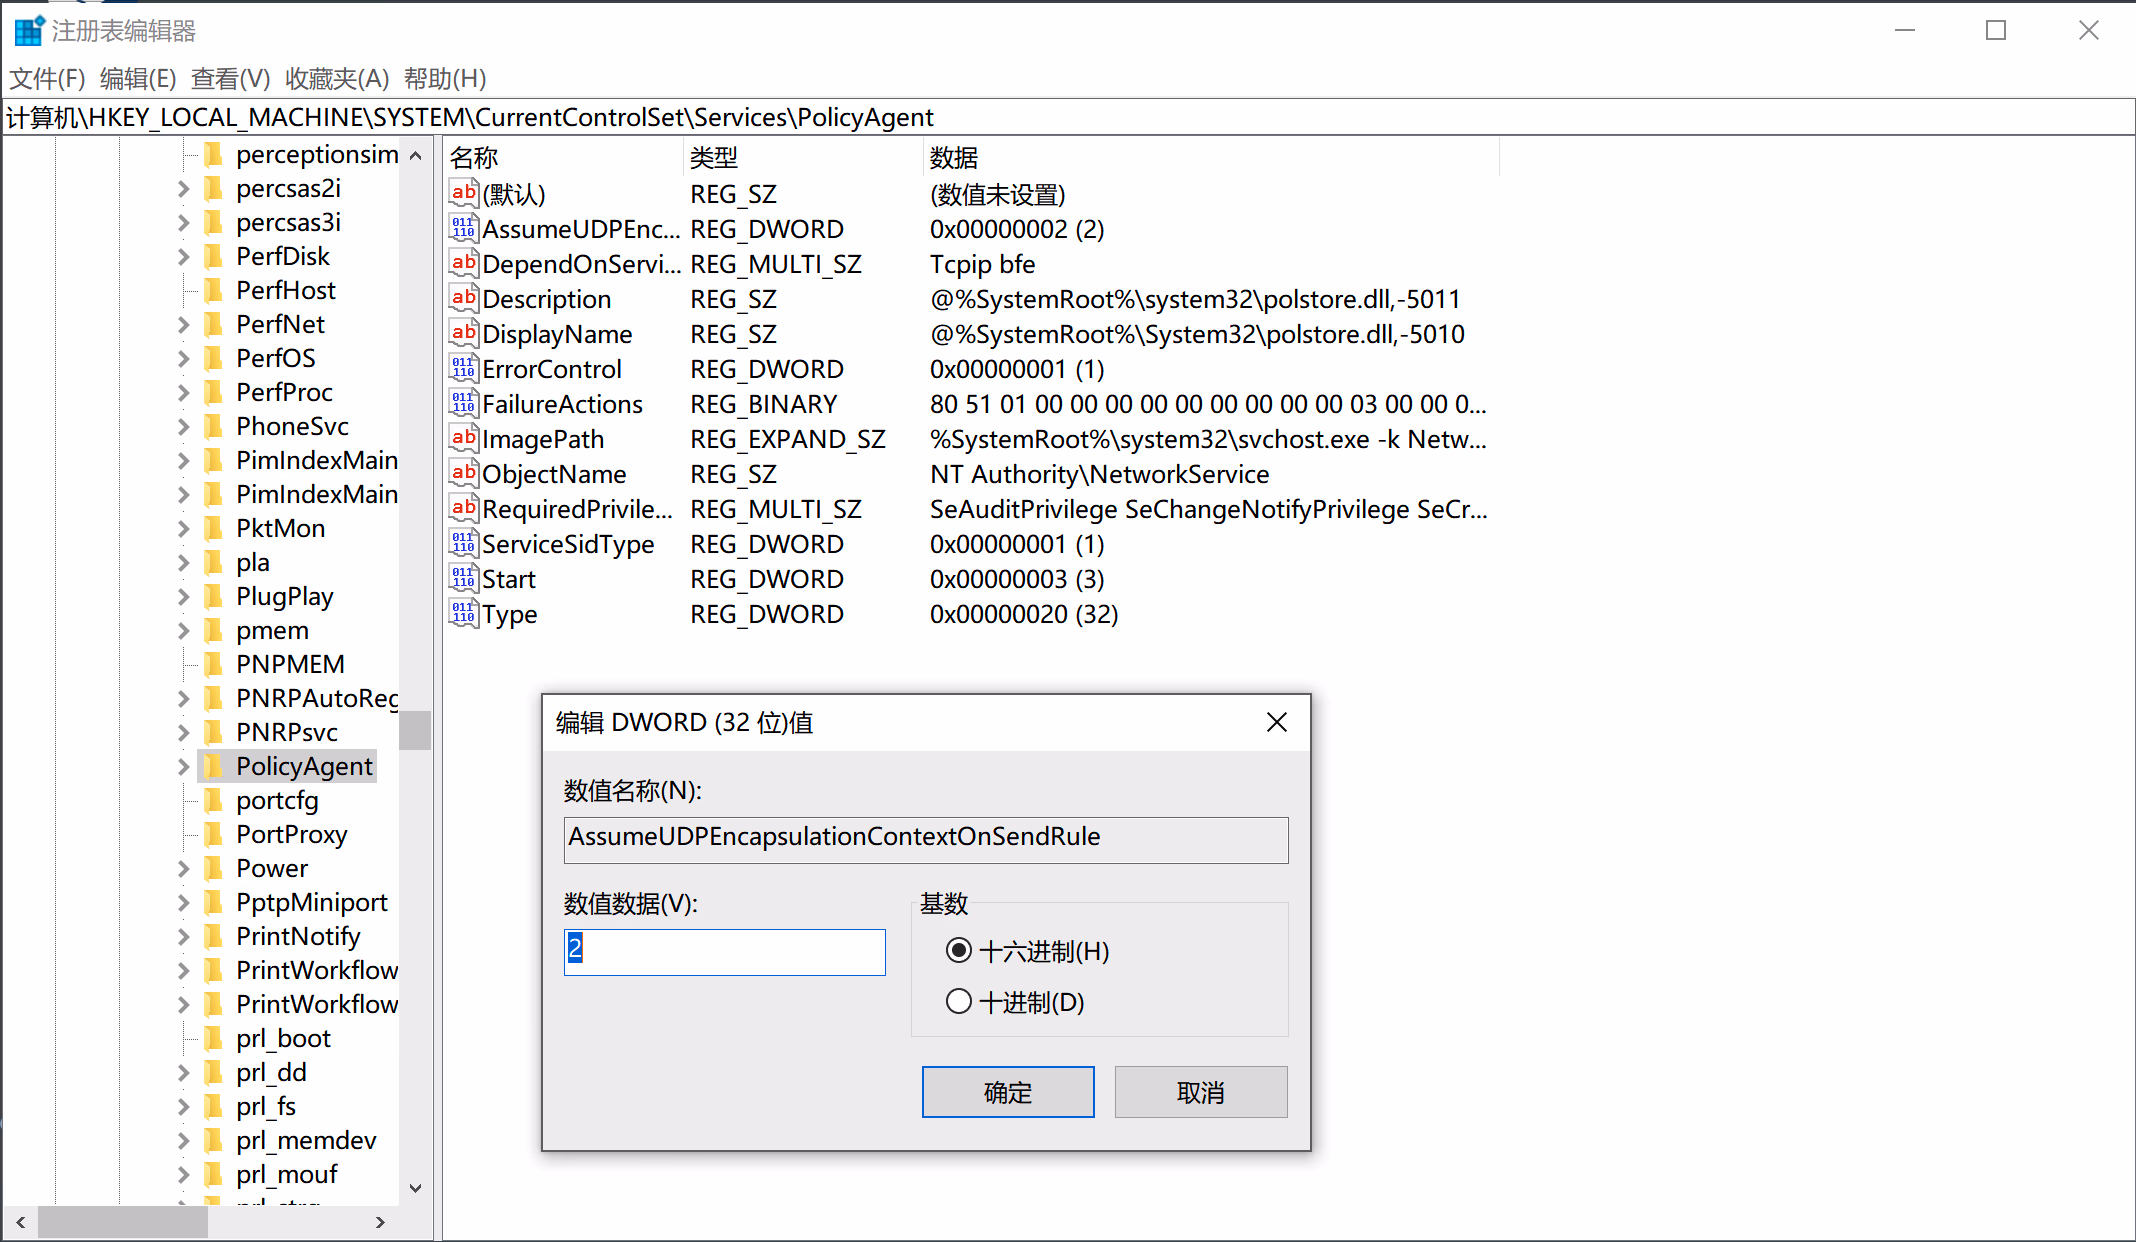
Task: Click the Registry Editor title bar icon
Action: pos(28,31)
